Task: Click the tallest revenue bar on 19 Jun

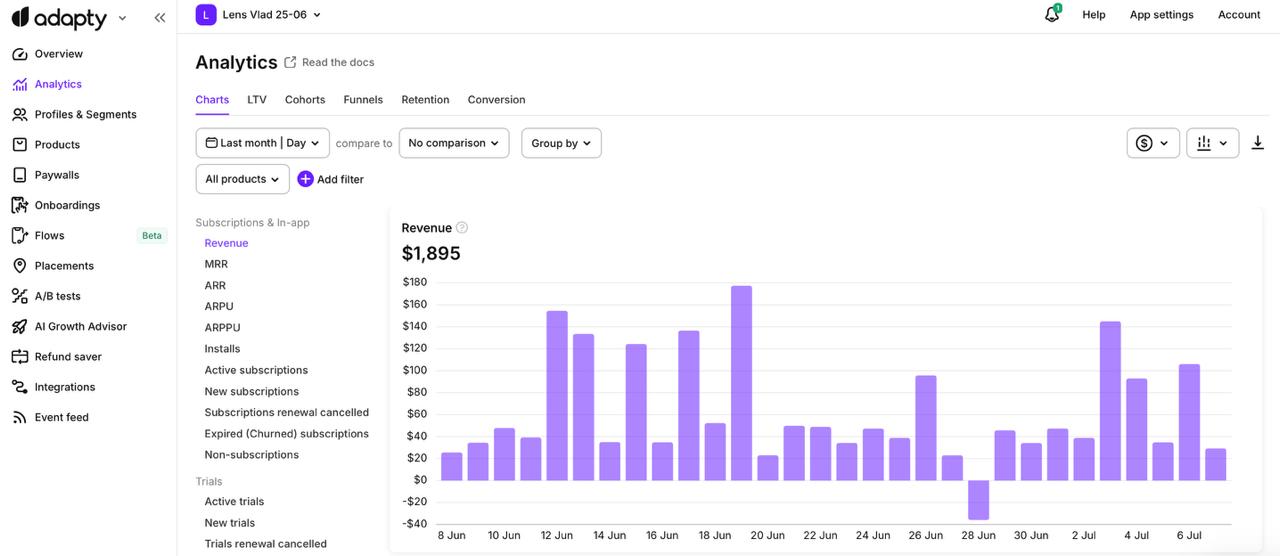Action: pyautogui.click(x=741, y=383)
